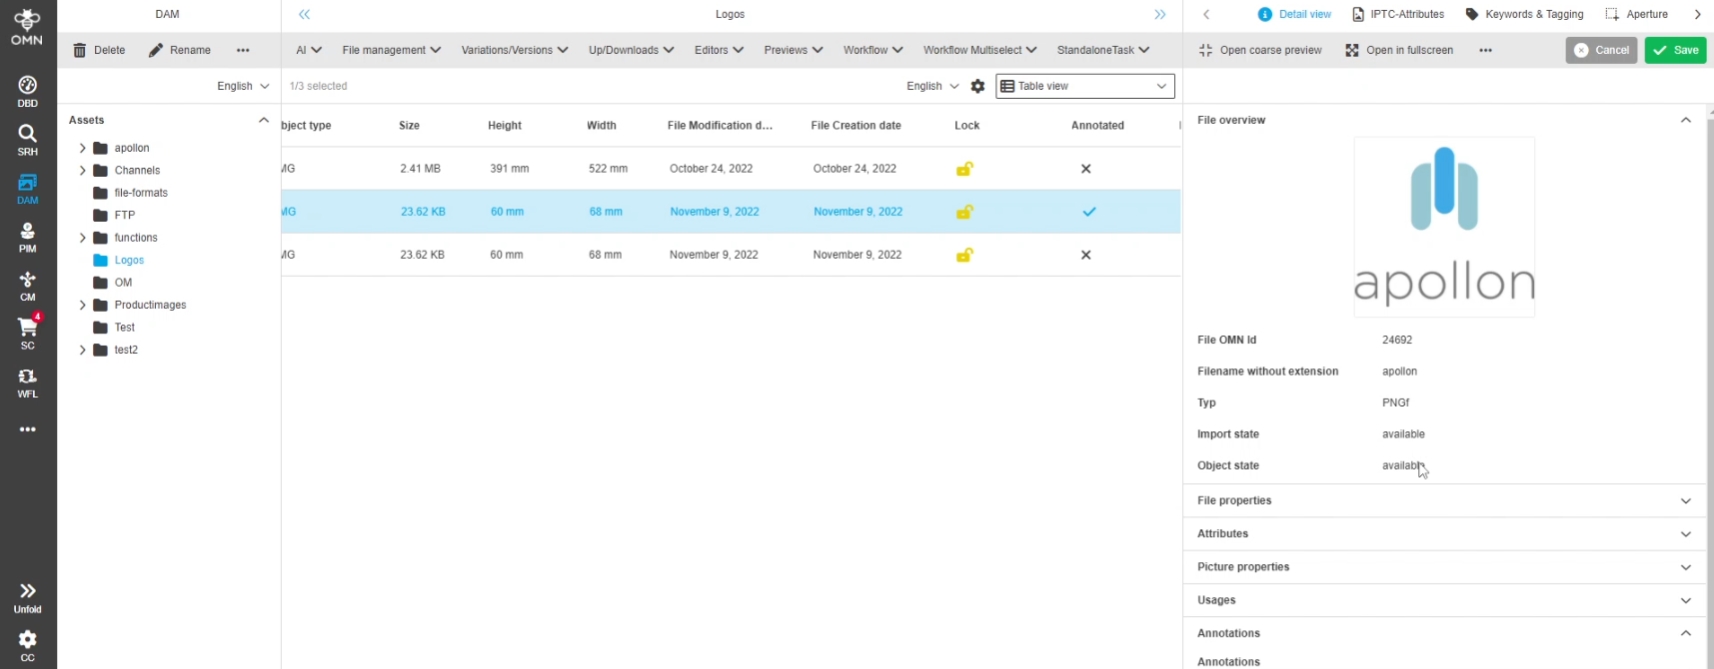Open table column settings gear
Screen dimensions: 1714x669
pos(978,86)
